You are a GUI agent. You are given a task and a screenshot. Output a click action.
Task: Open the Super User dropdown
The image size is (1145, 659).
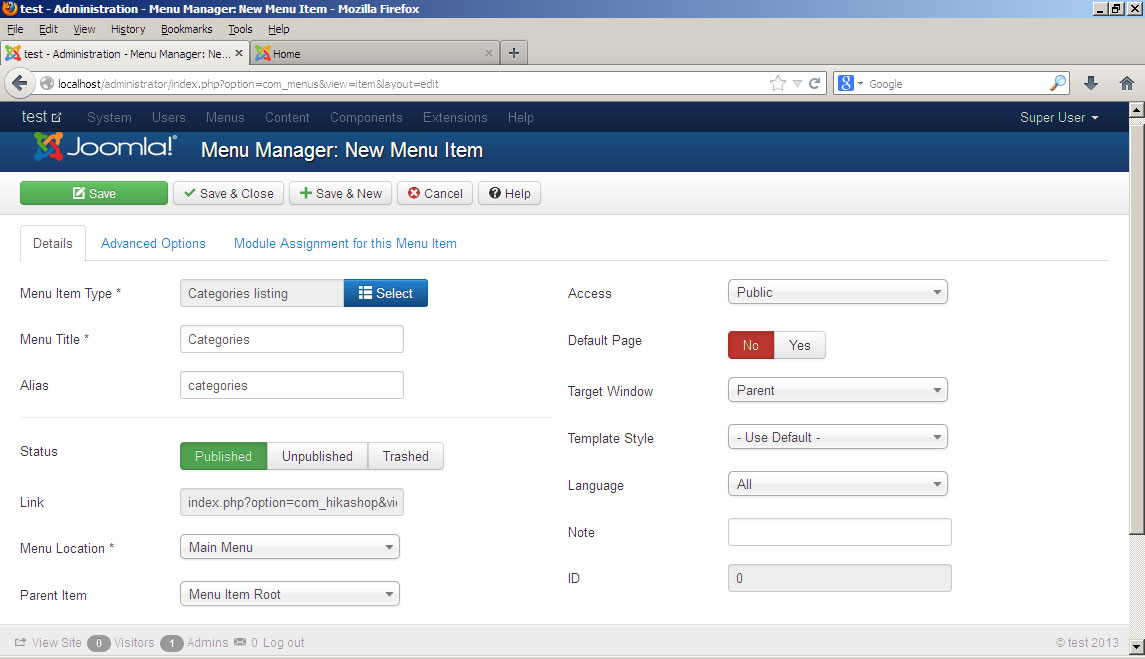point(1059,118)
